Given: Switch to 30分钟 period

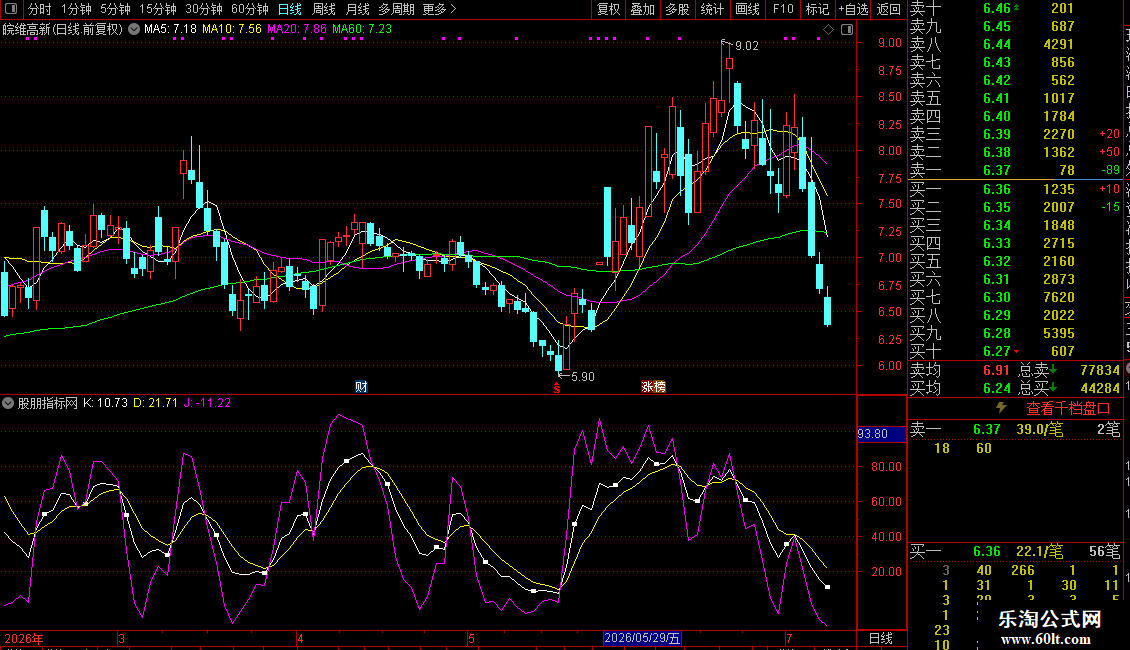Looking at the screenshot, I should 204,9.
